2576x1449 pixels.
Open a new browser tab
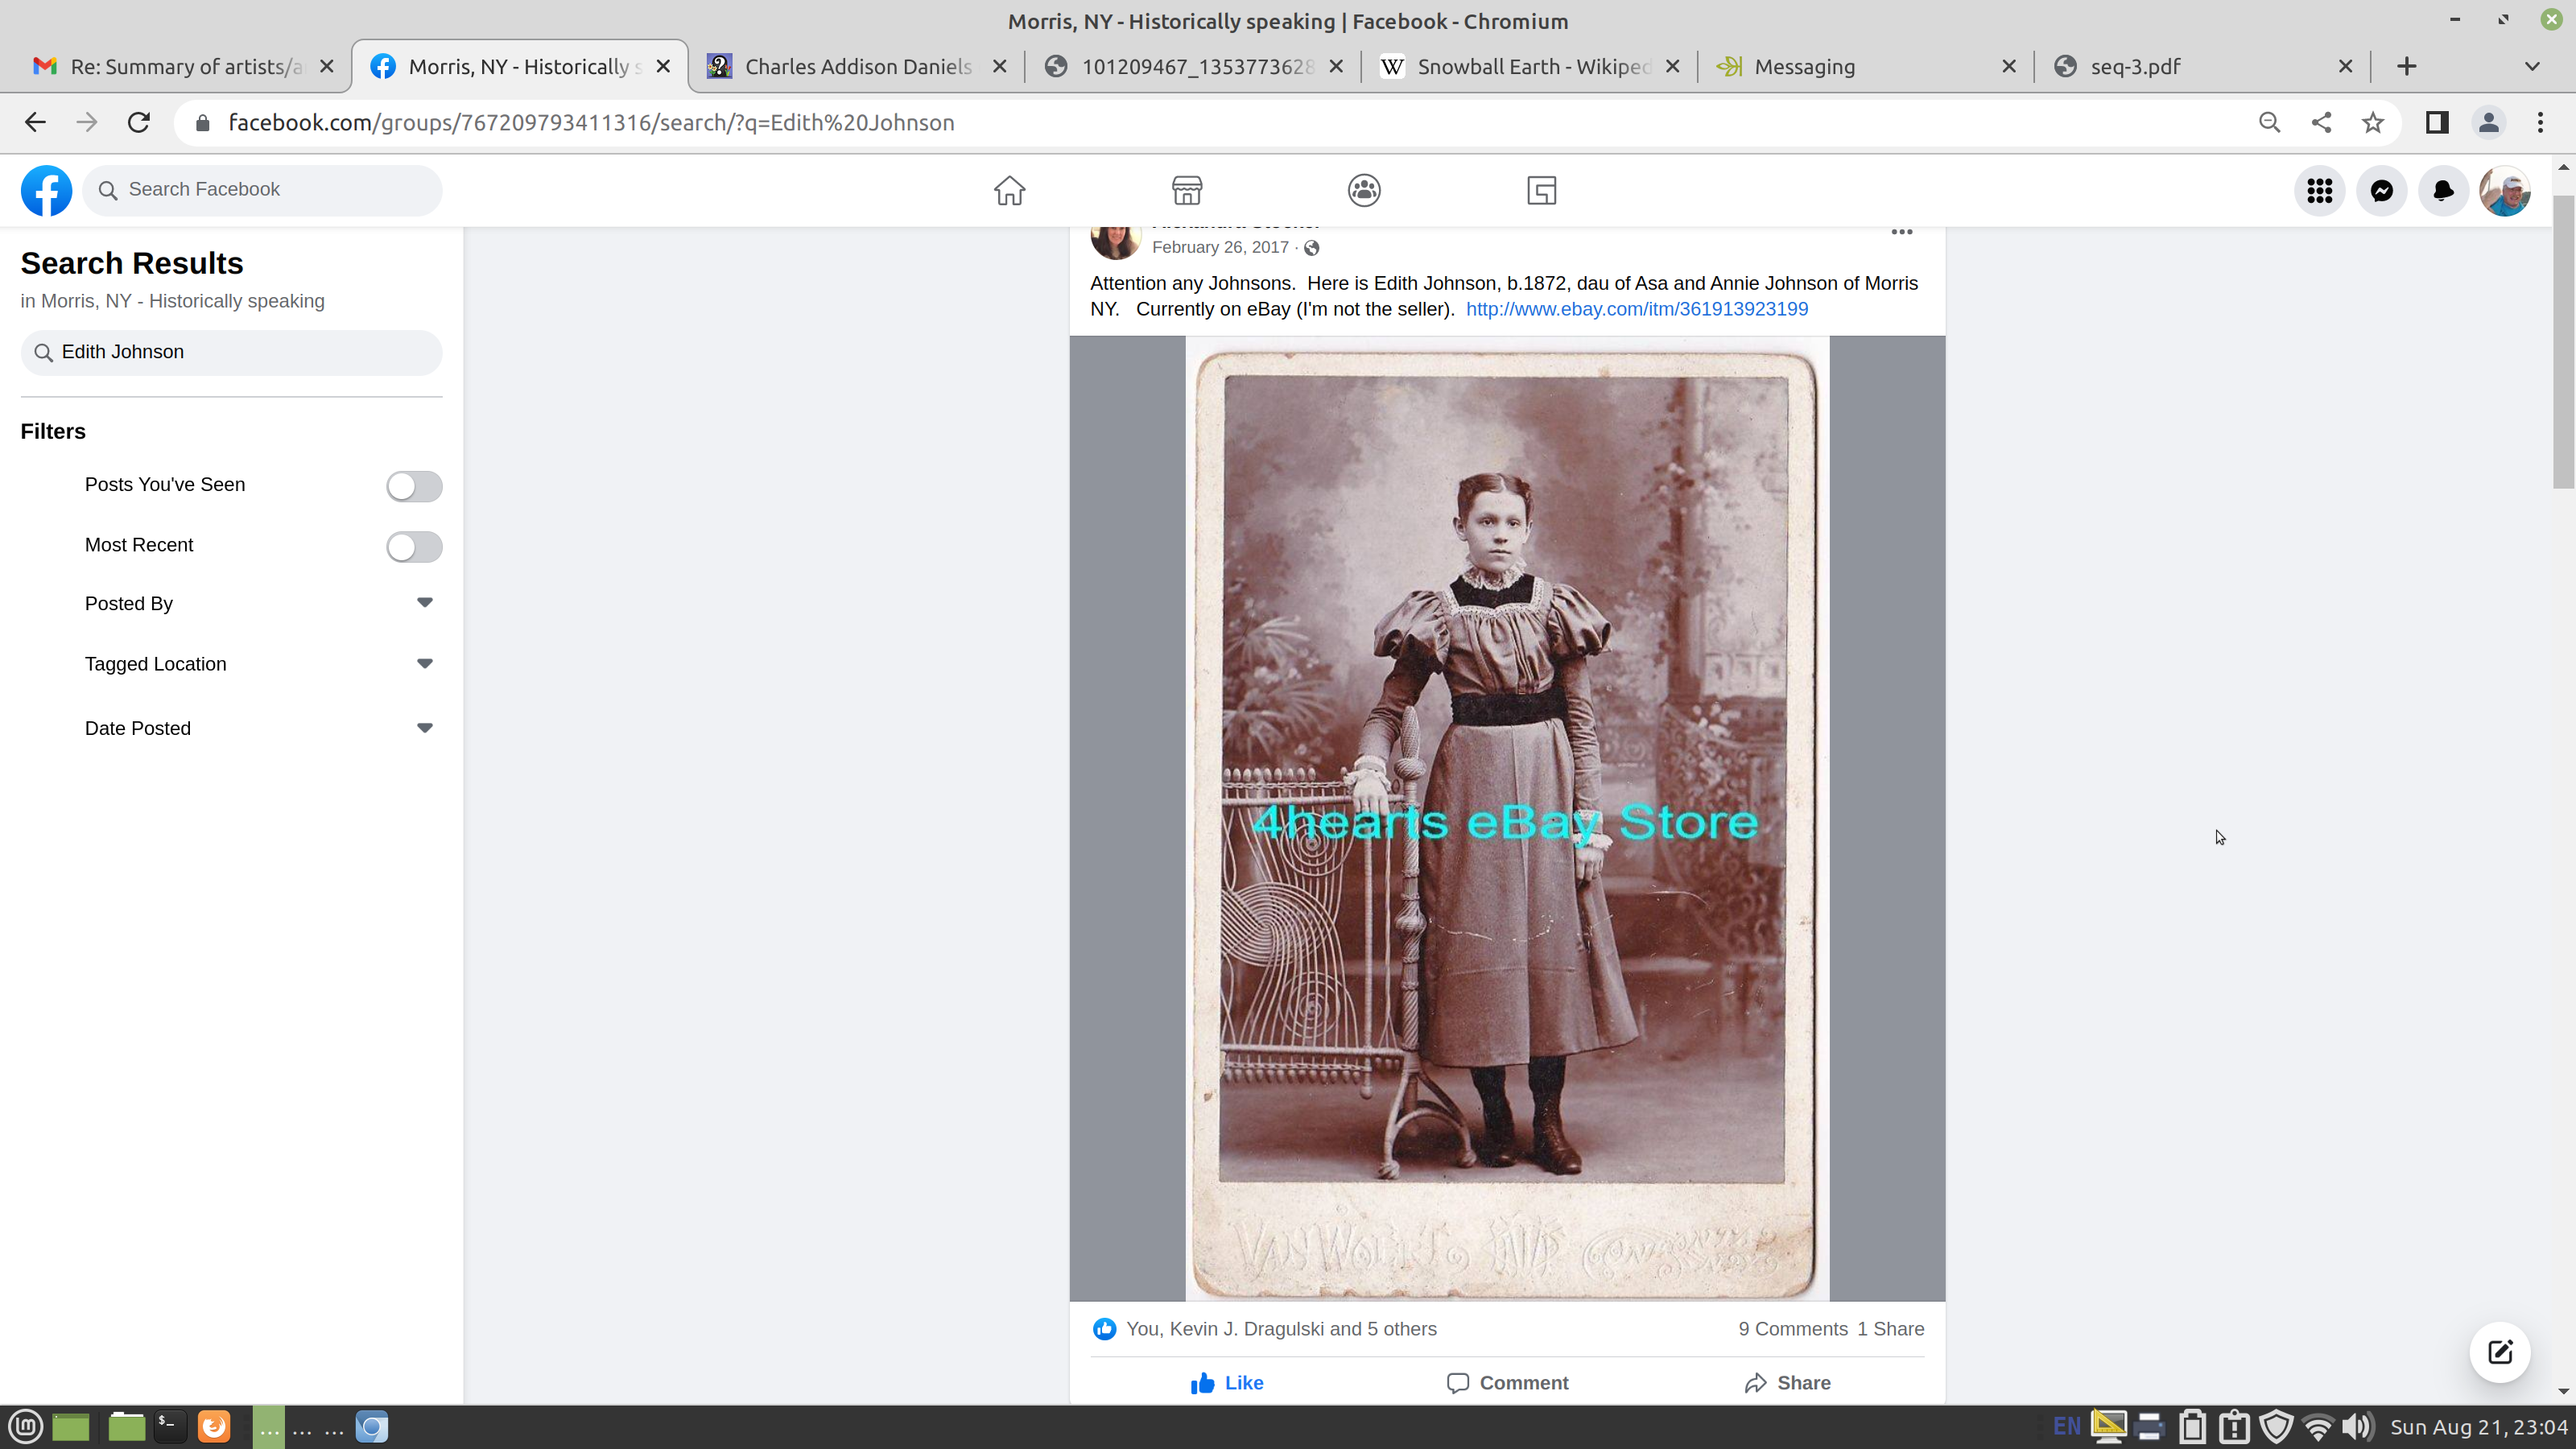tap(2407, 66)
